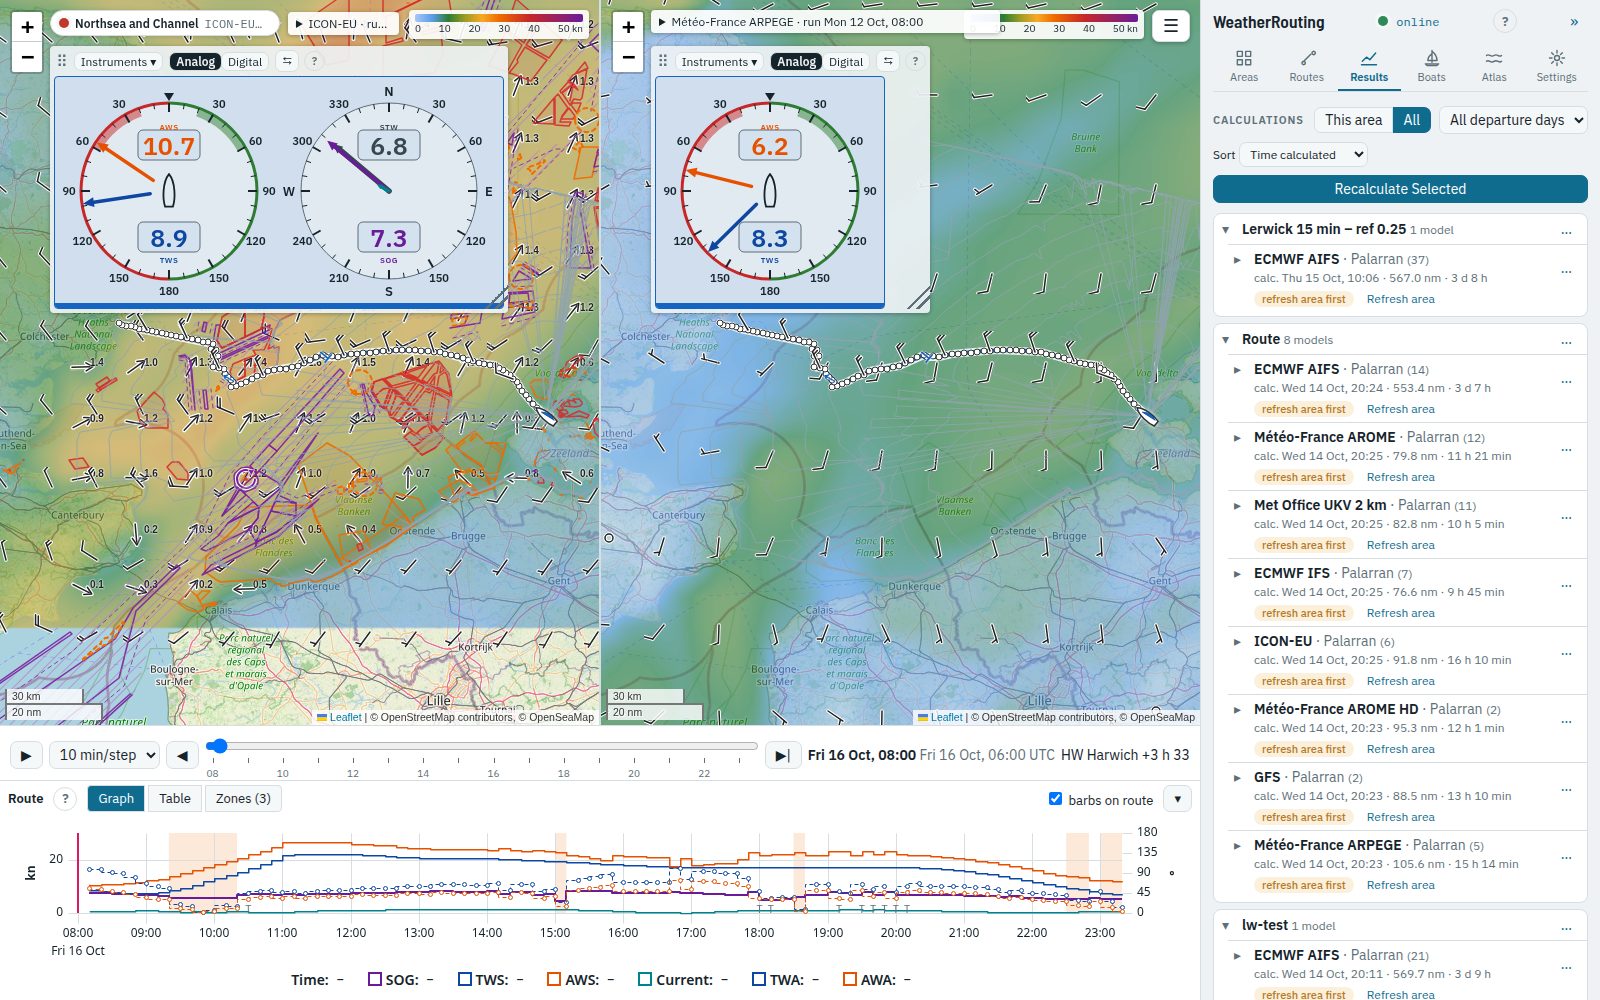This screenshot has height=1000, width=1600.
Task: Select the This area filter
Action: click(x=1353, y=120)
